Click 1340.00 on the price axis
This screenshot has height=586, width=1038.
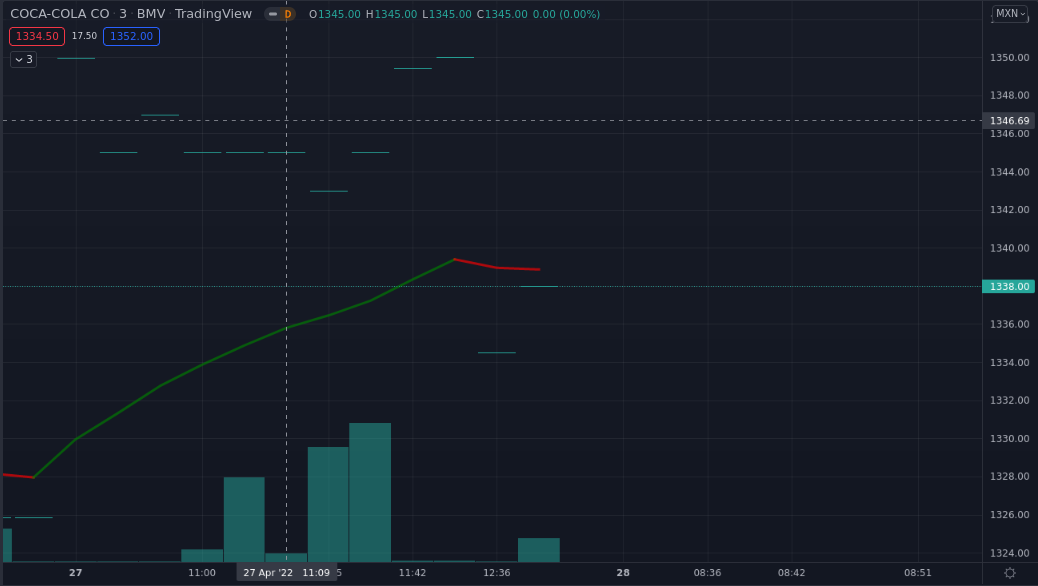click(x=1010, y=248)
